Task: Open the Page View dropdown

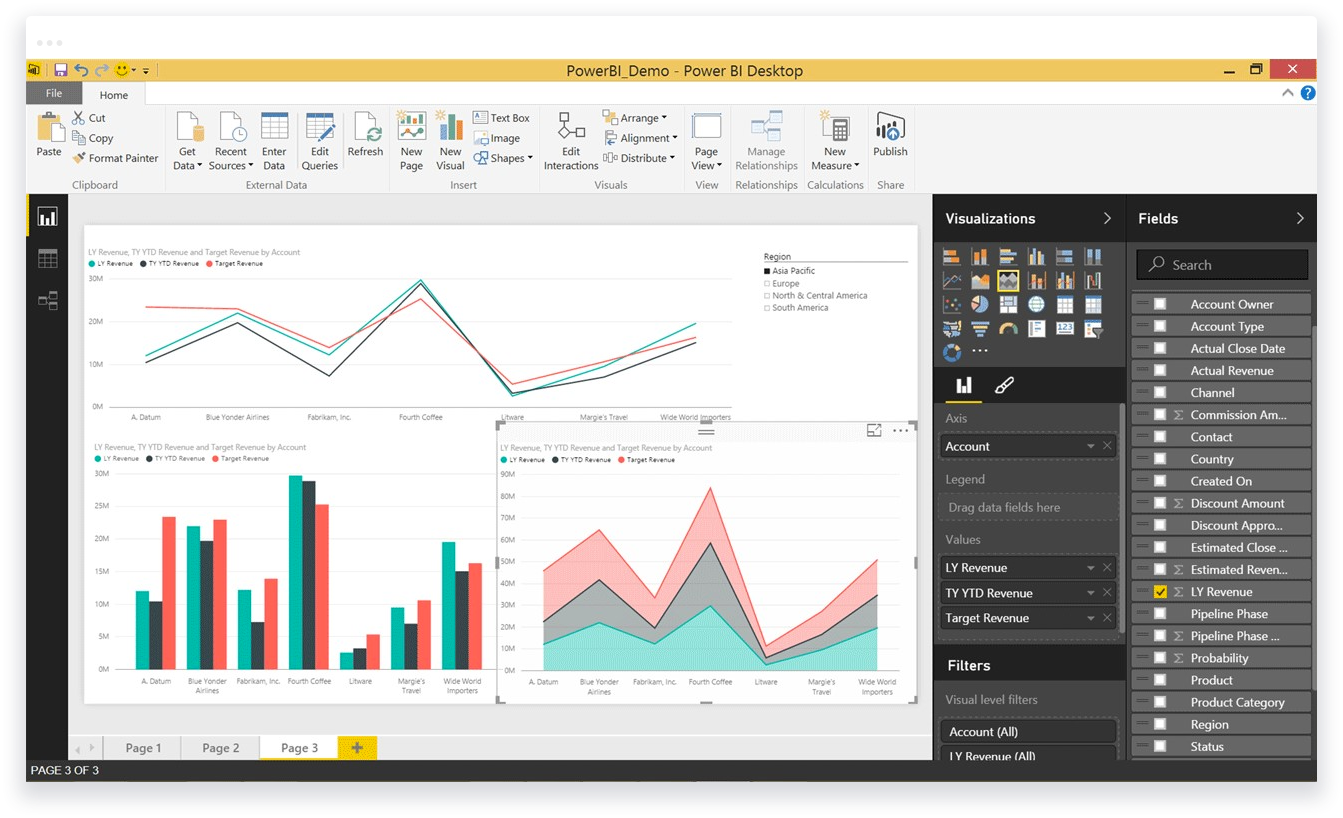Action: 706,140
